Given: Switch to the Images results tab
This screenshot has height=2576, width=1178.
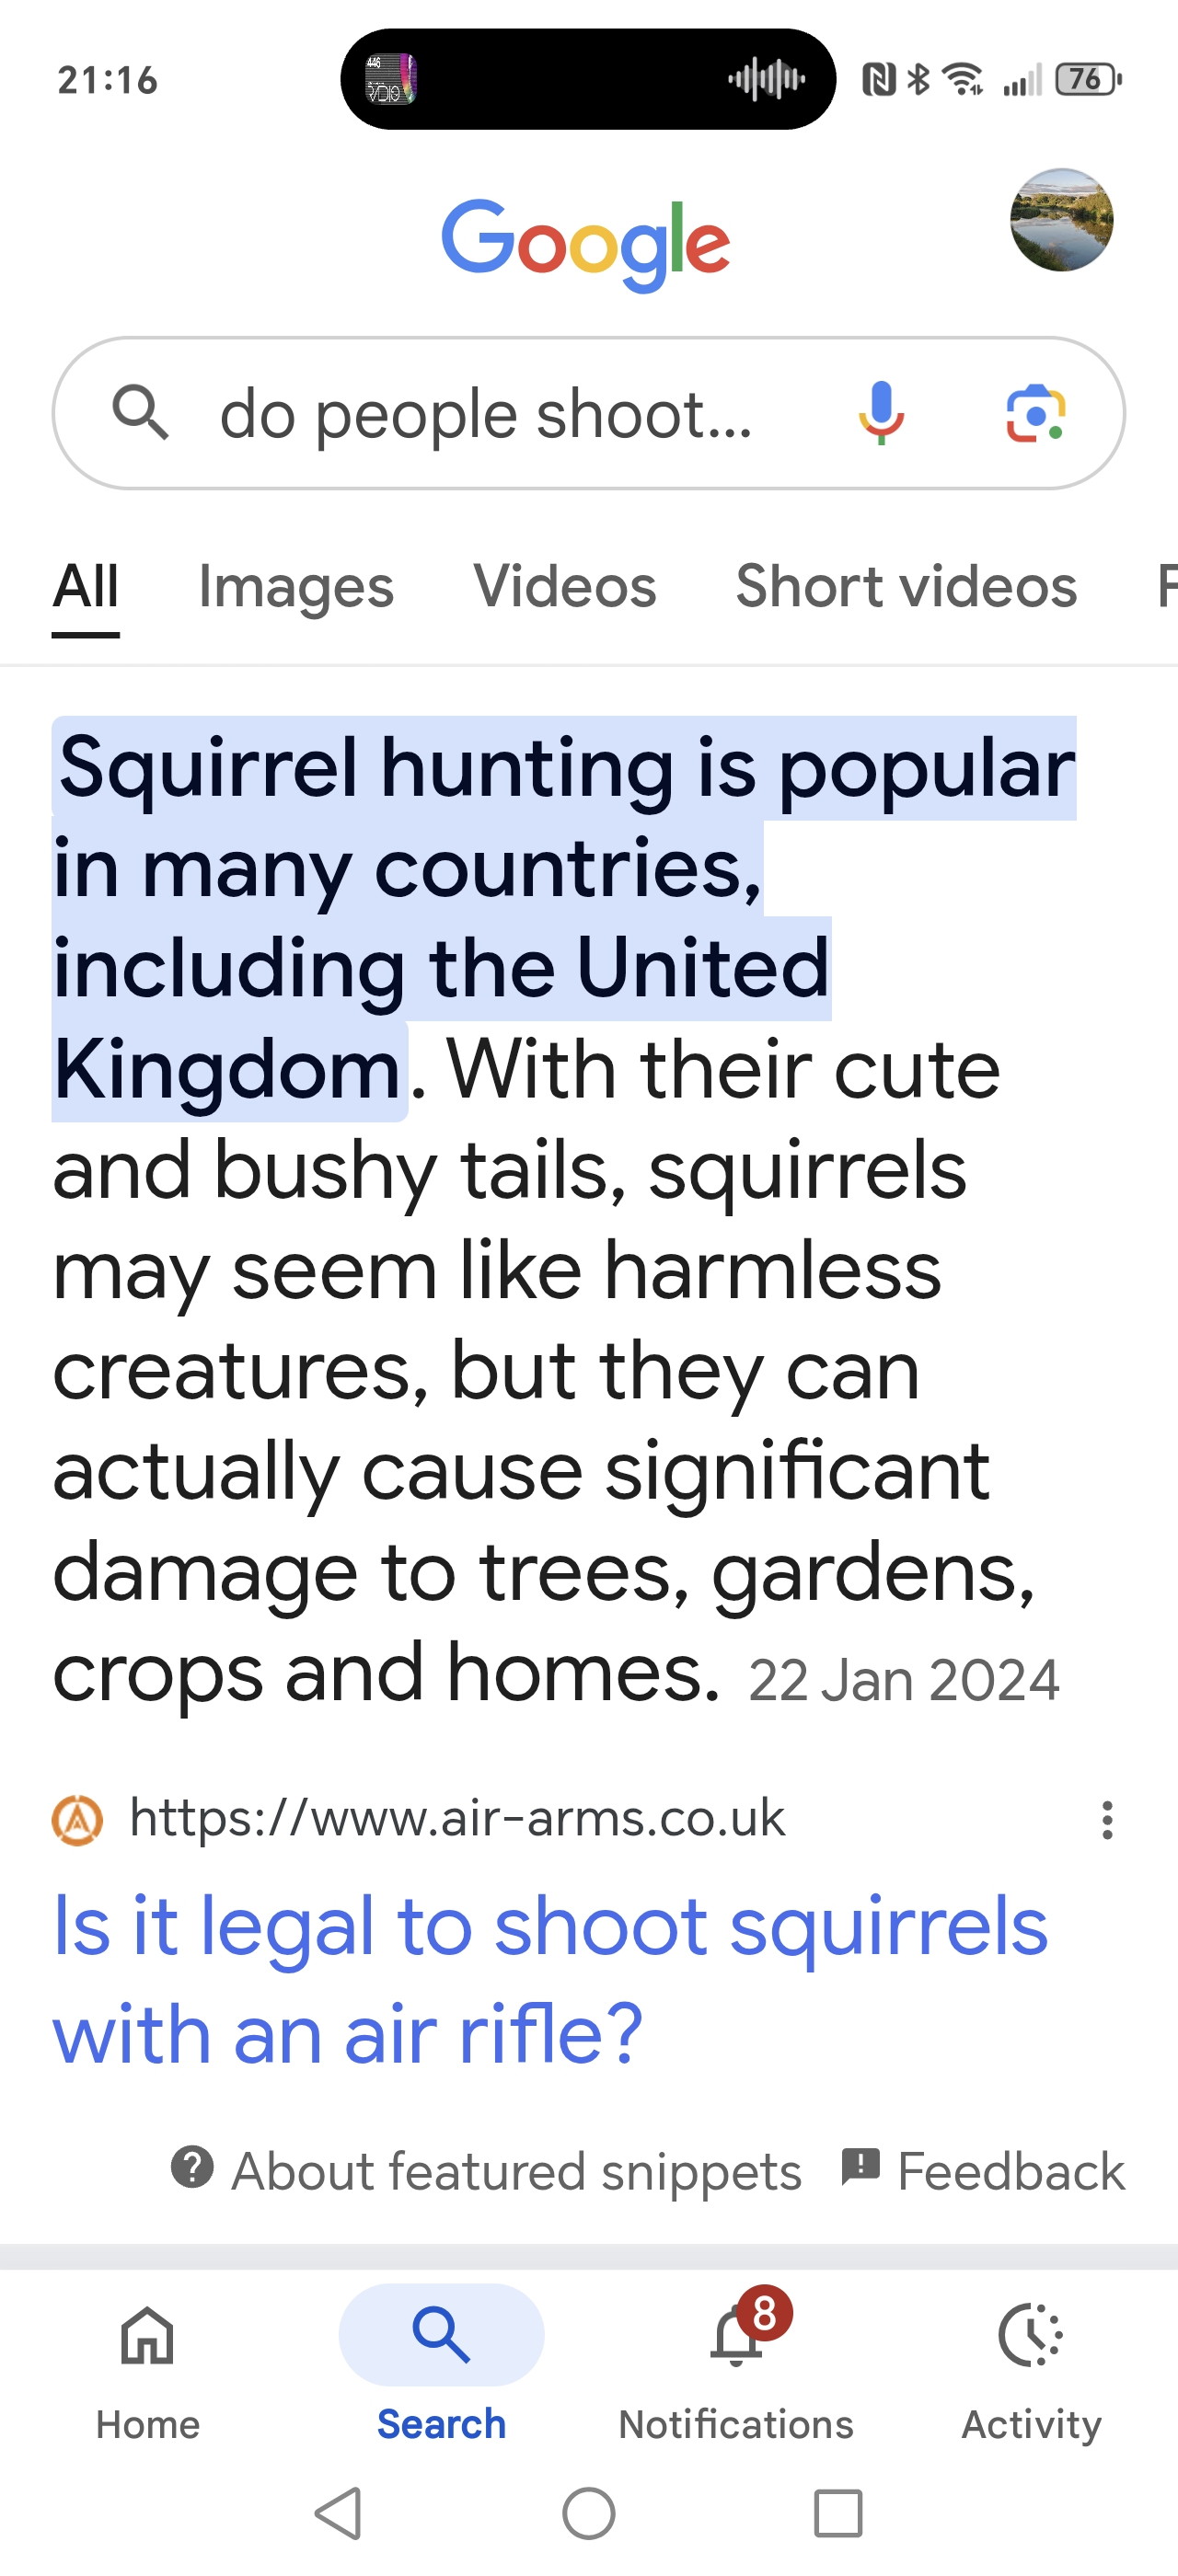Looking at the screenshot, I should pos(296,586).
